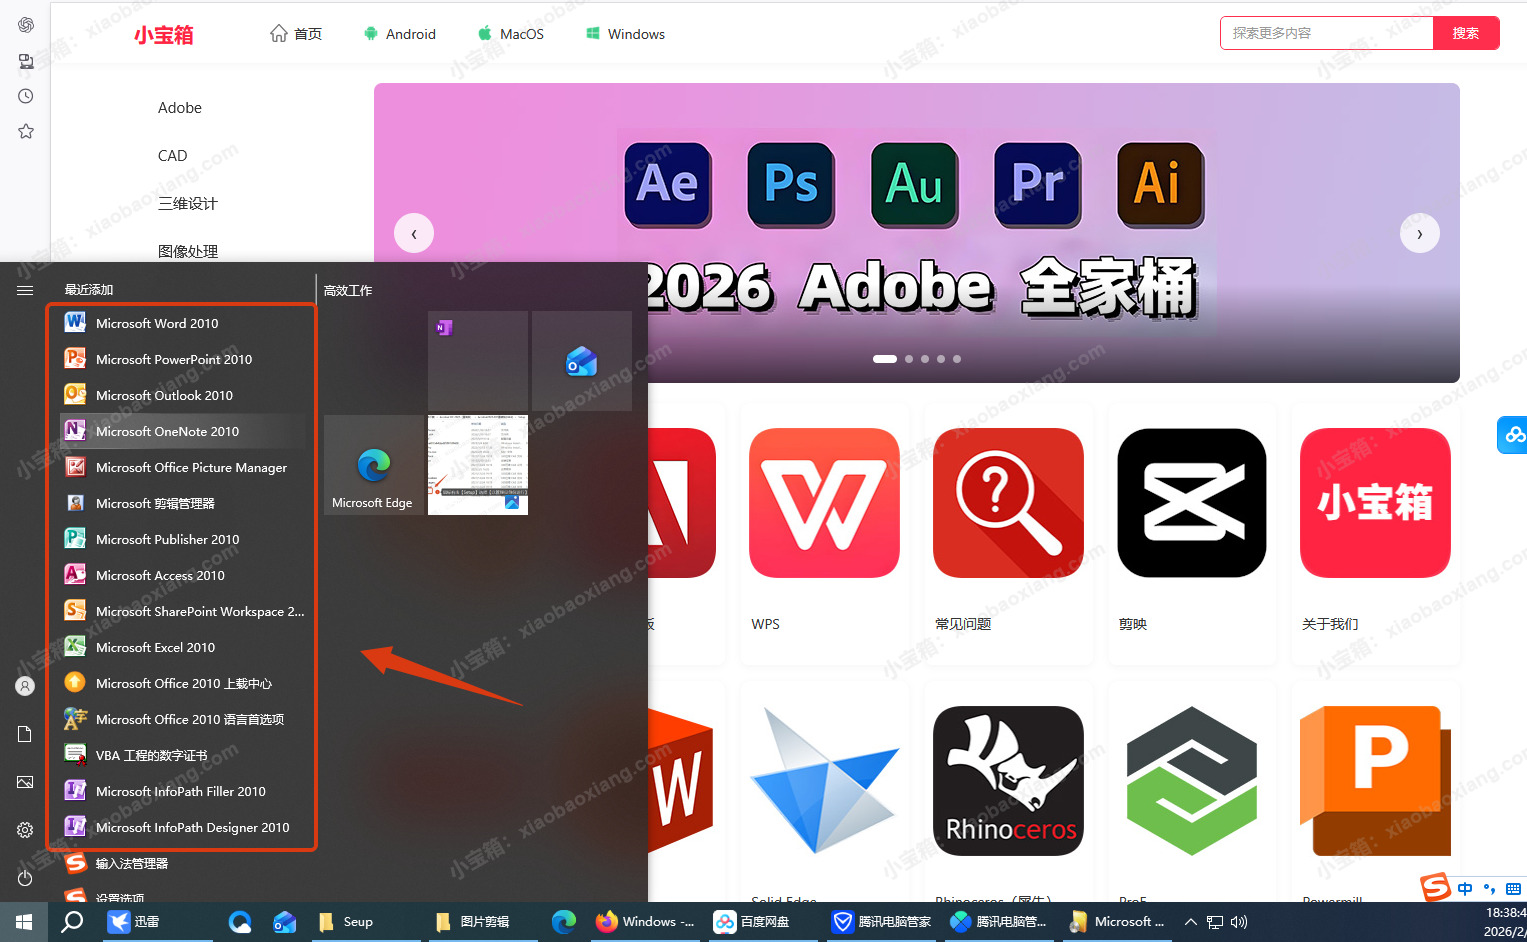Show hidden system tray icons chevron
Viewport: 1527px width, 942px height.
[1190, 922]
